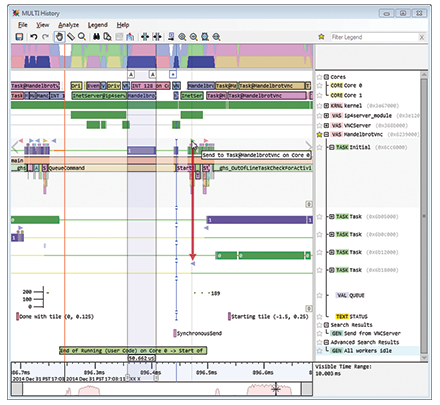Click the bookmark-jump toolbar icon

click(171, 37)
